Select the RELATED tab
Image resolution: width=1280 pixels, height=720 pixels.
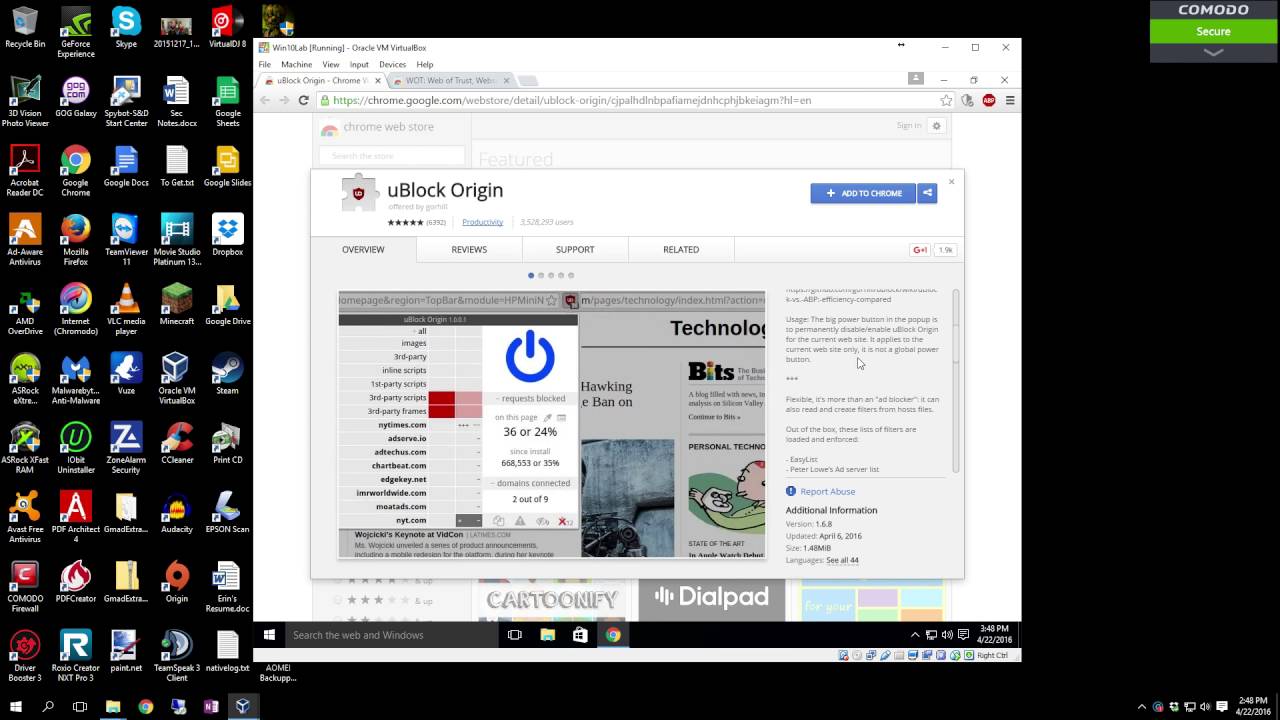[x=681, y=249]
